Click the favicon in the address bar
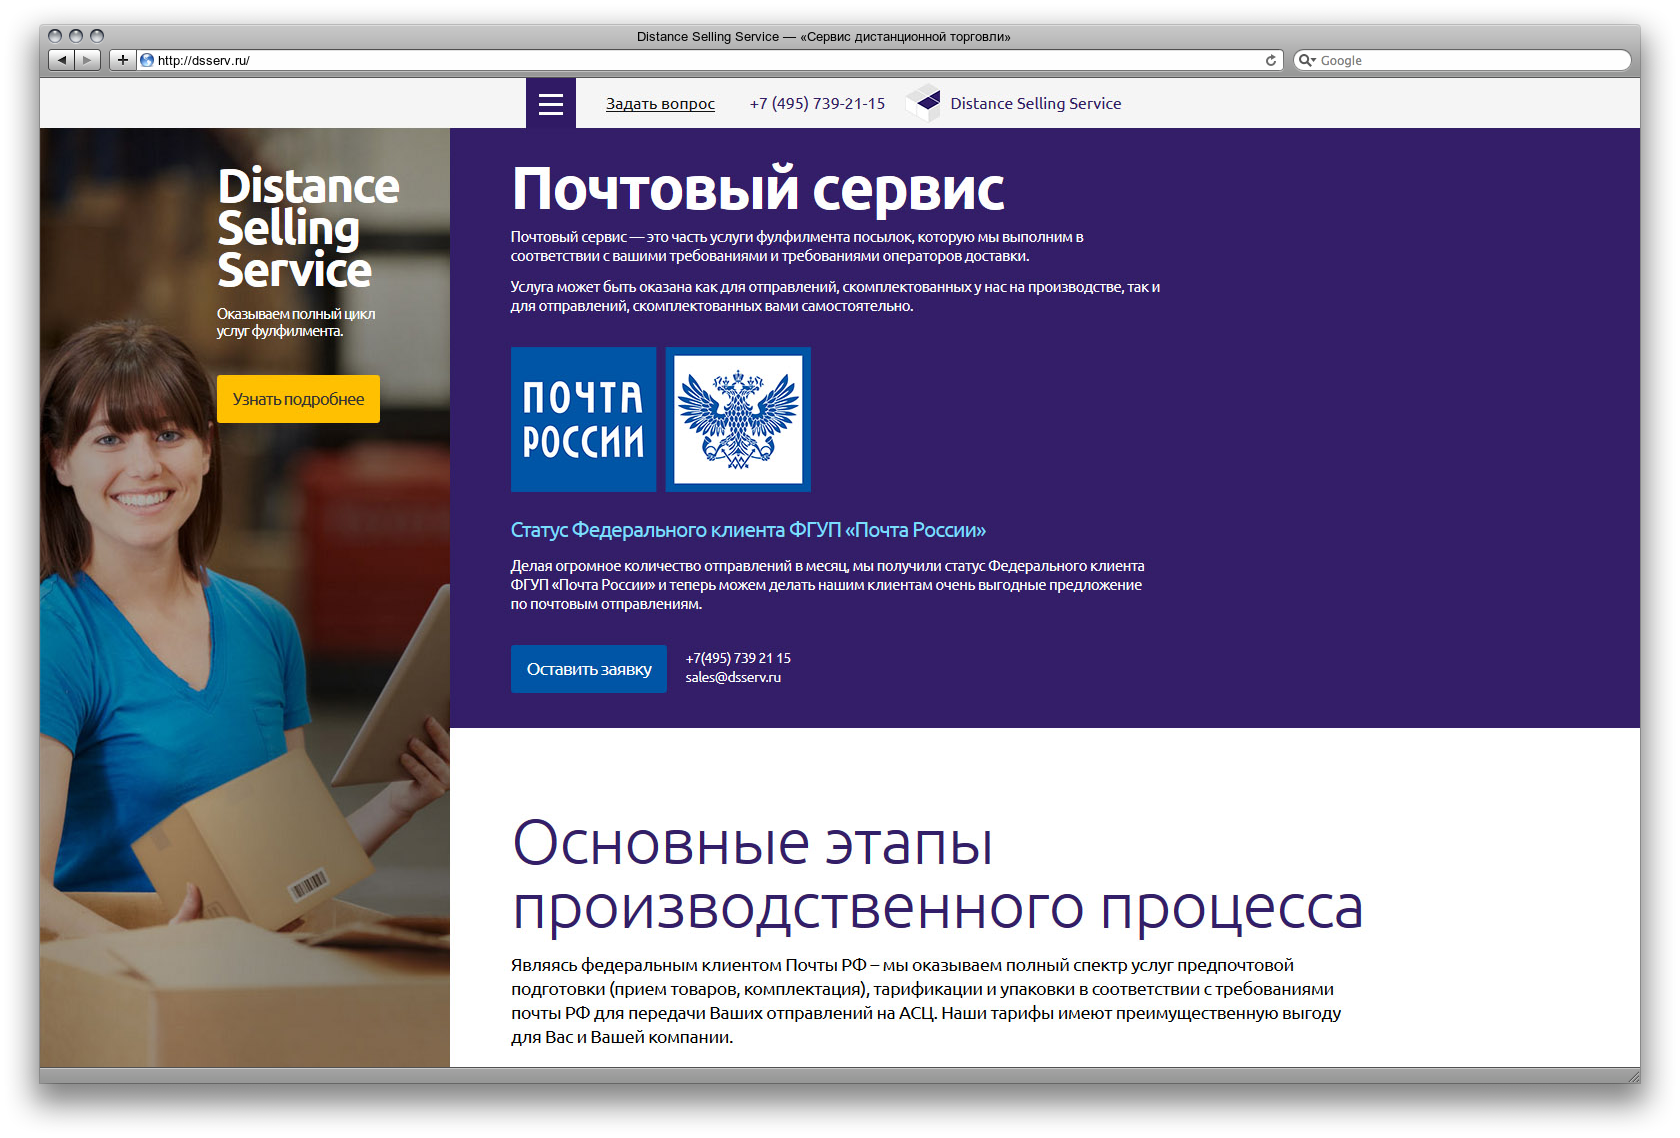 pos(146,60)
